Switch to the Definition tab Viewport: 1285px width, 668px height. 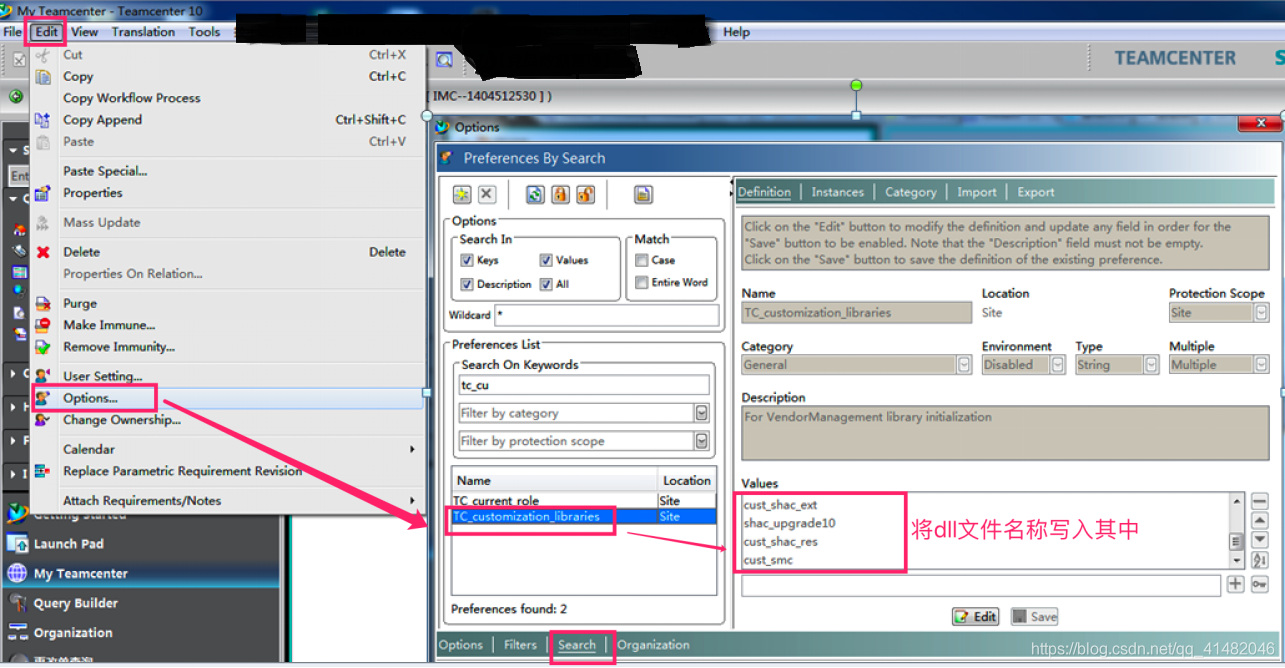click(765, 192)
